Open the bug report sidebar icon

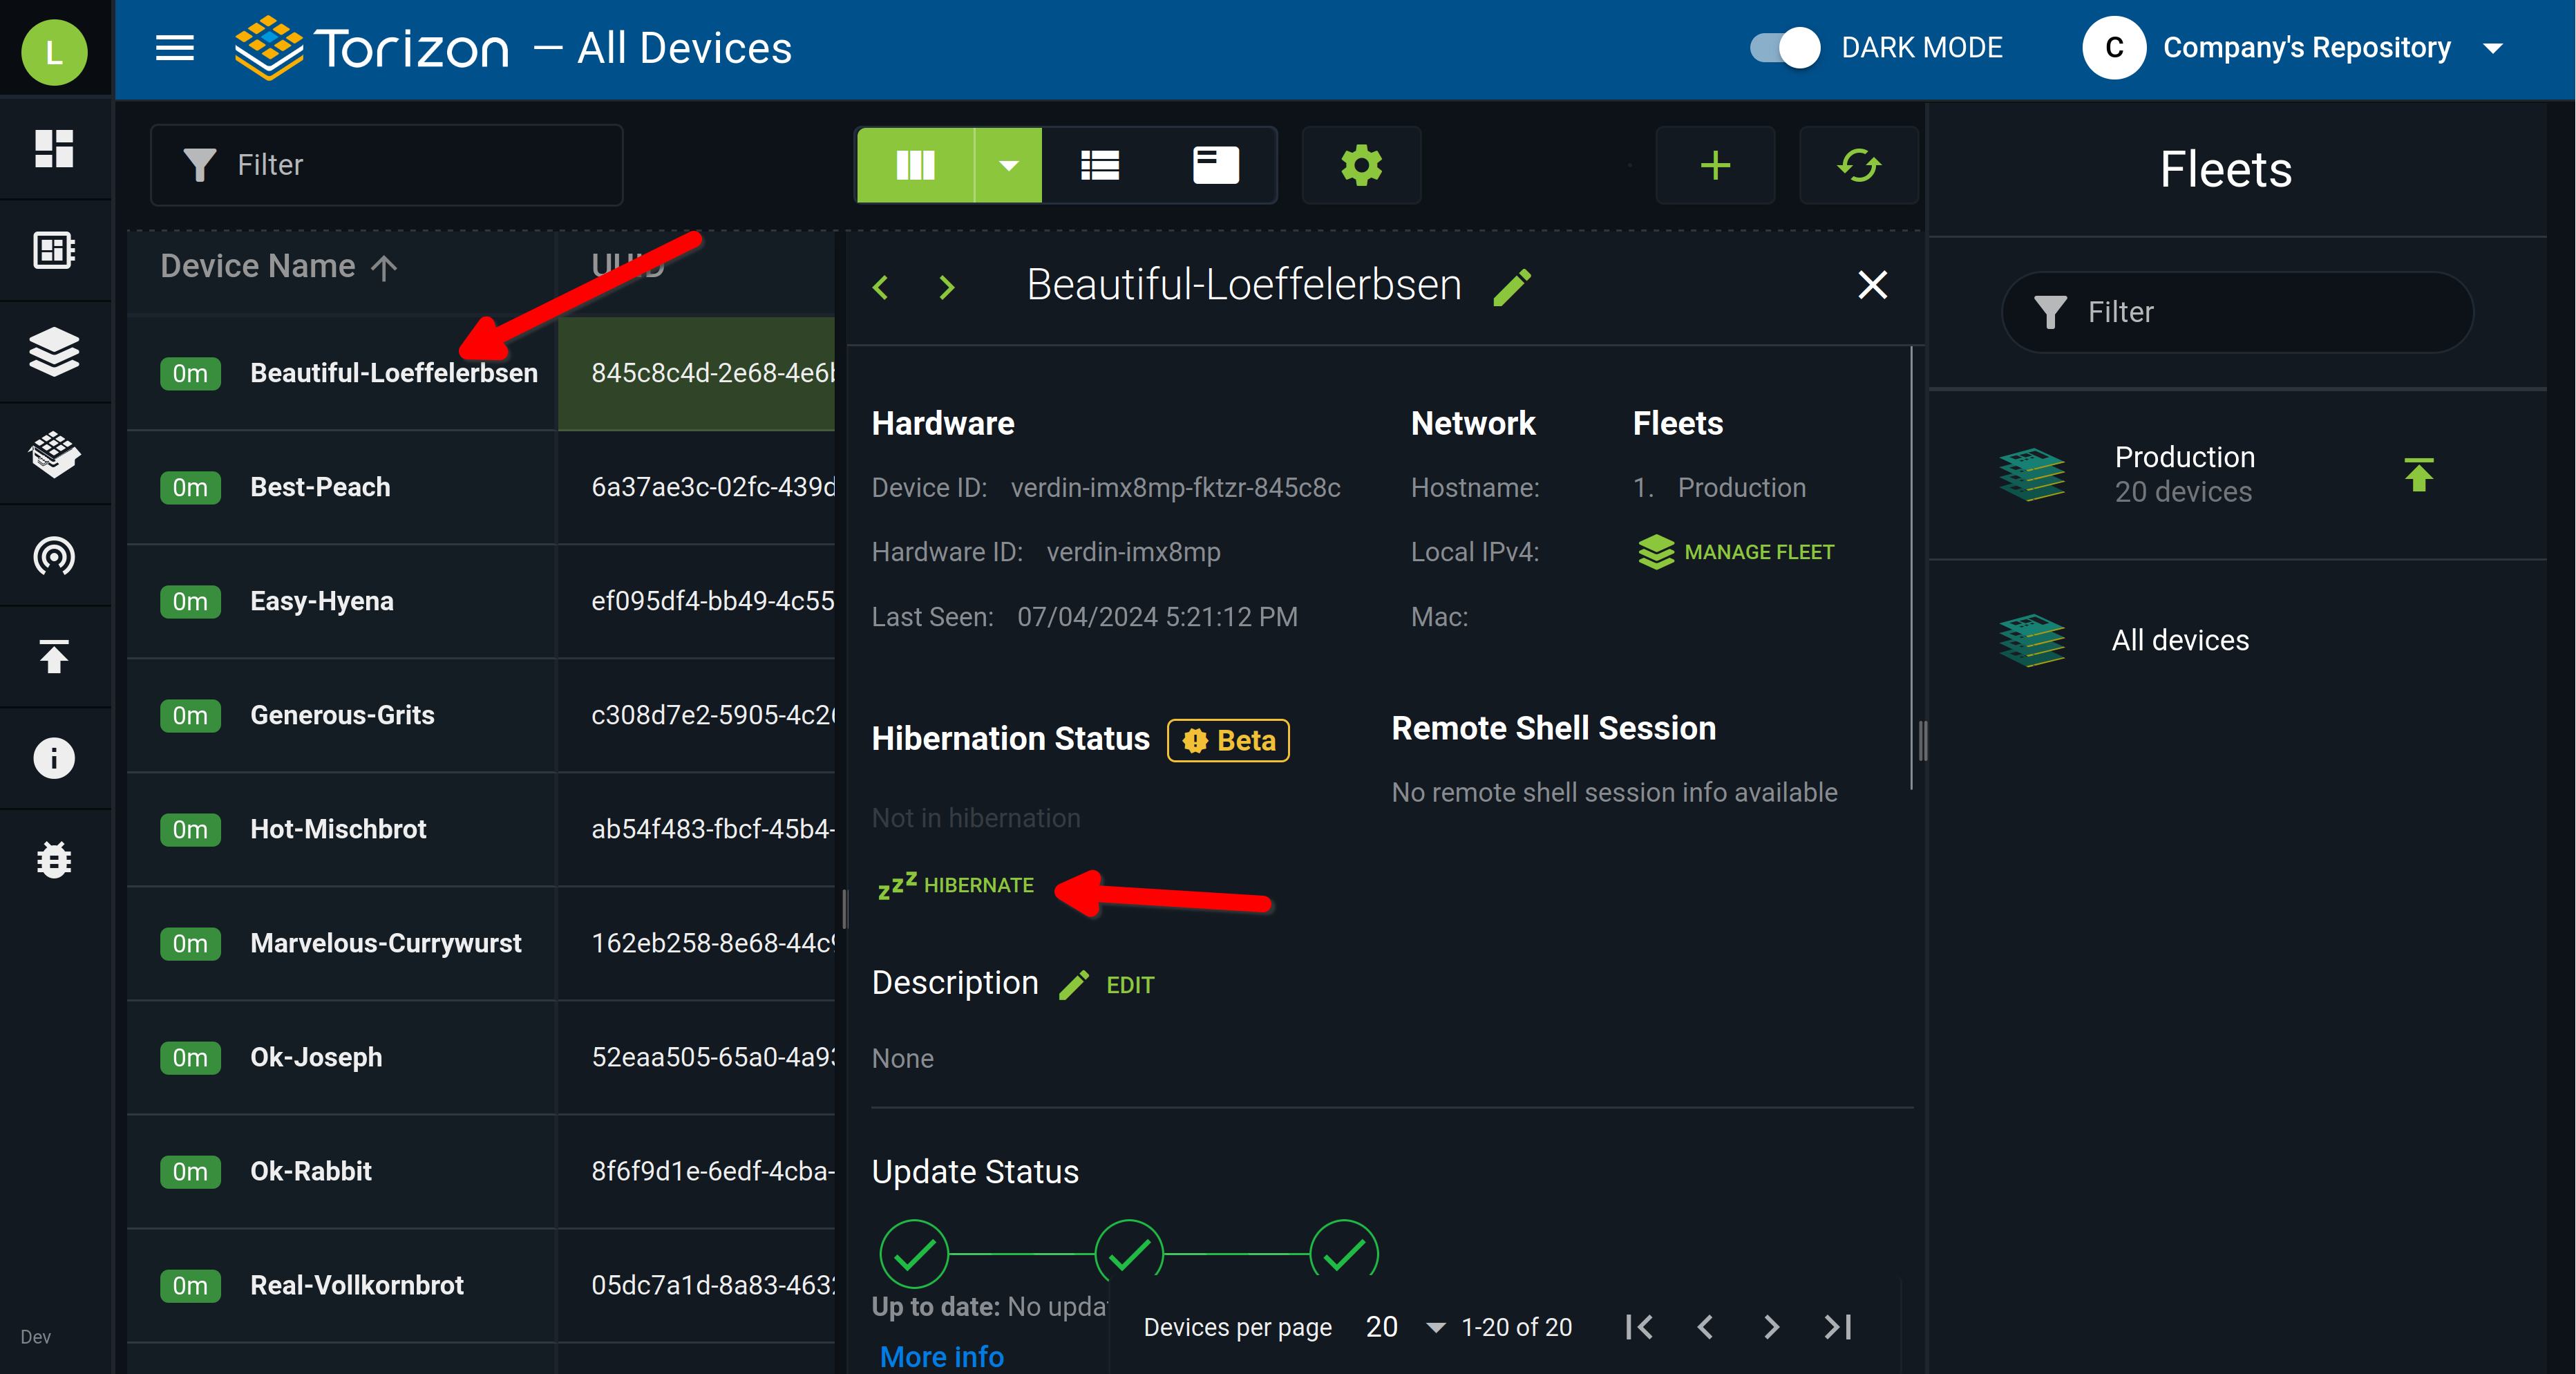tap(54, 860)
